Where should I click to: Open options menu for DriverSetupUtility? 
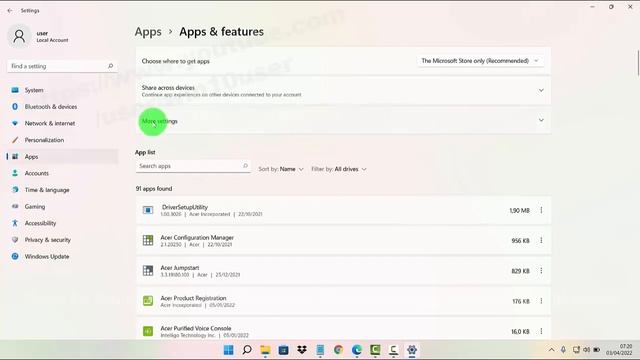click(541, 210)
